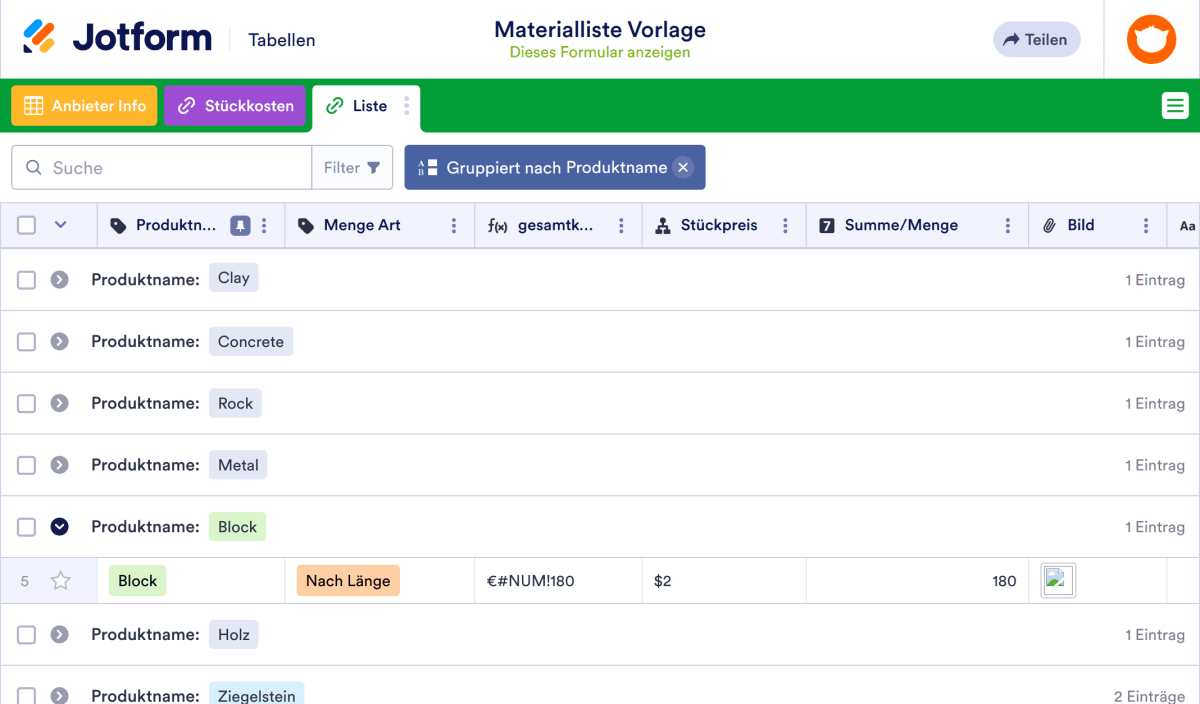This screenshot has width=1200, height=704.
Task: Remove the Gruppiert nach Produktname grouping
Action: [x=683, y=167]
